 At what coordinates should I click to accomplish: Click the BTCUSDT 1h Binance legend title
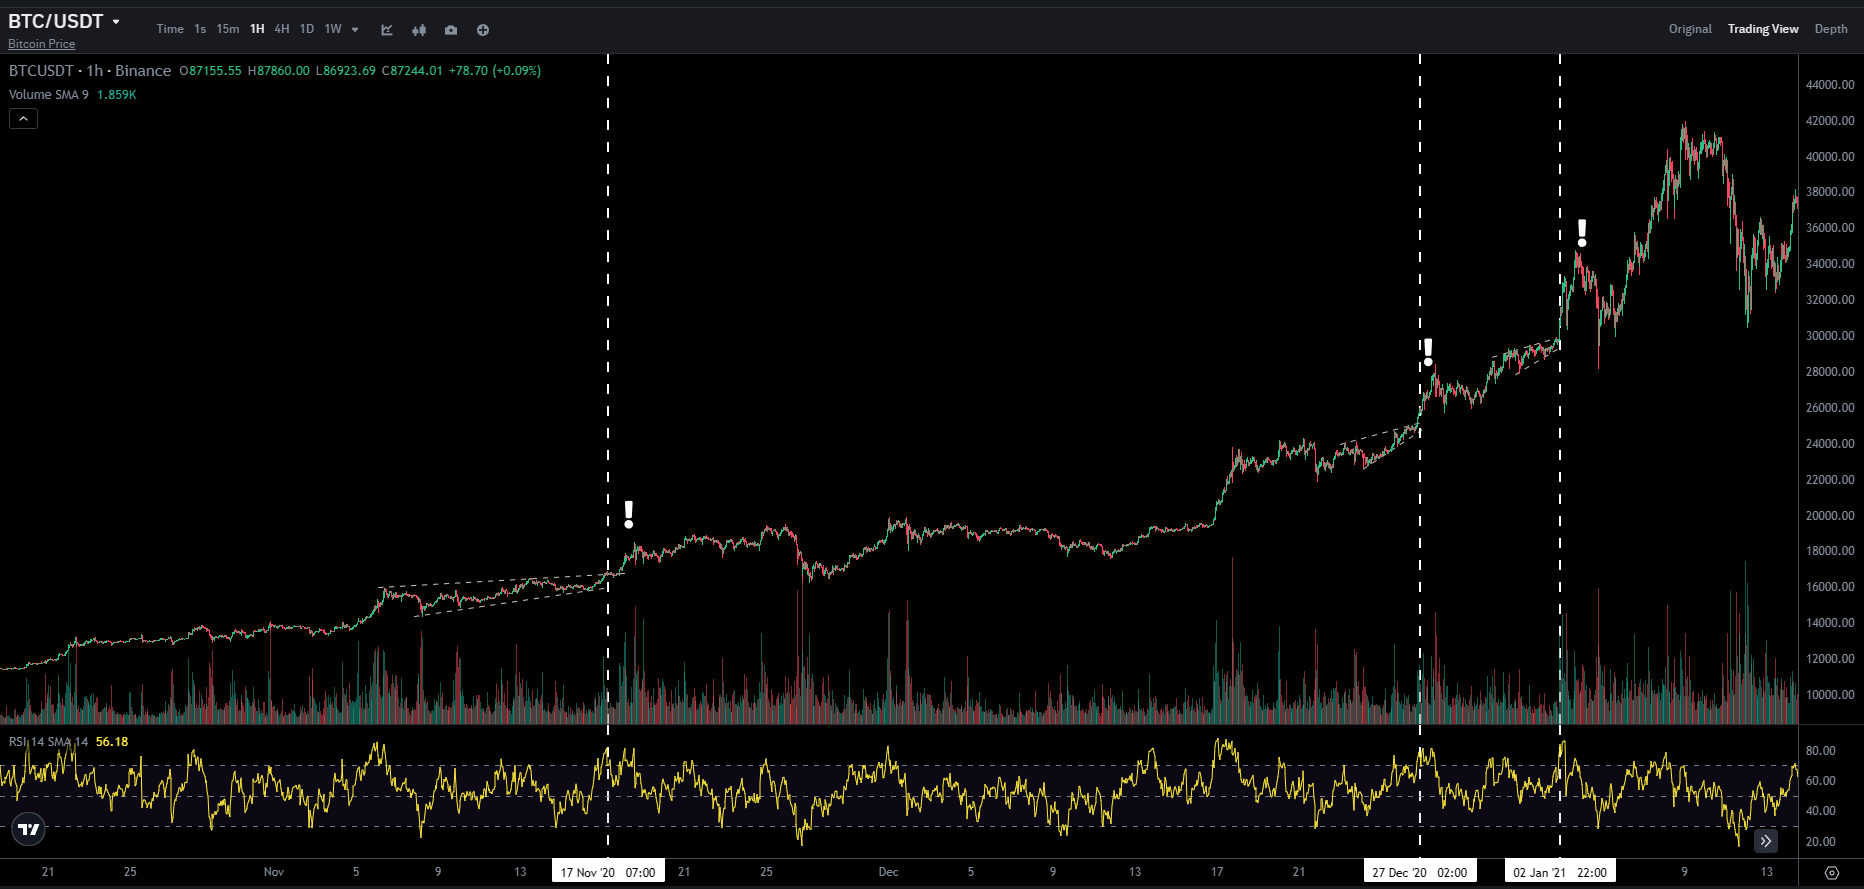[90, 71]
